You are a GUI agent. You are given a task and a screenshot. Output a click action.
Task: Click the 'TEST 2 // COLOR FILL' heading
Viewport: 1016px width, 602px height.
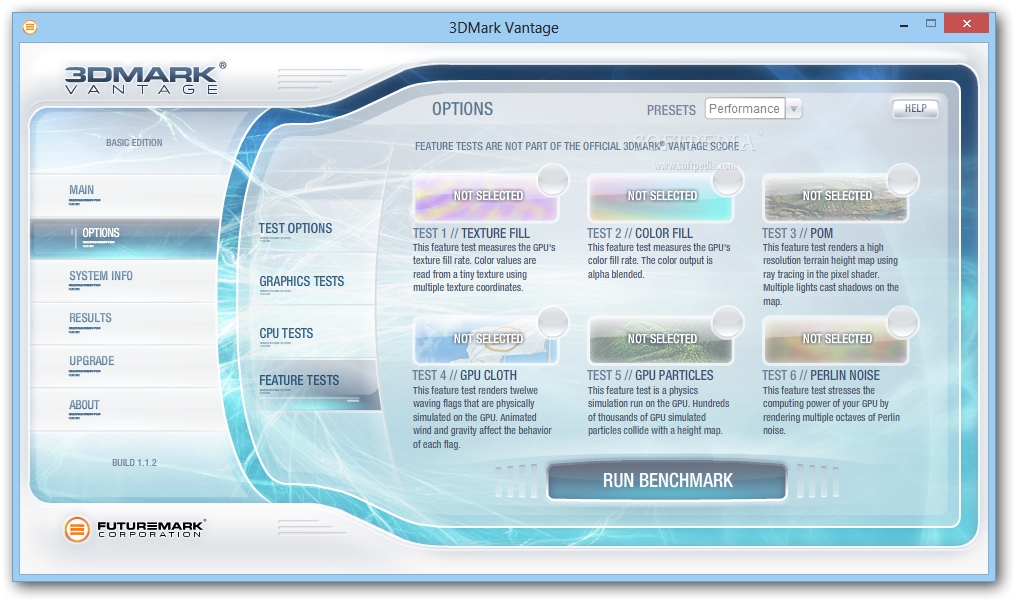(x=640, y=233)
